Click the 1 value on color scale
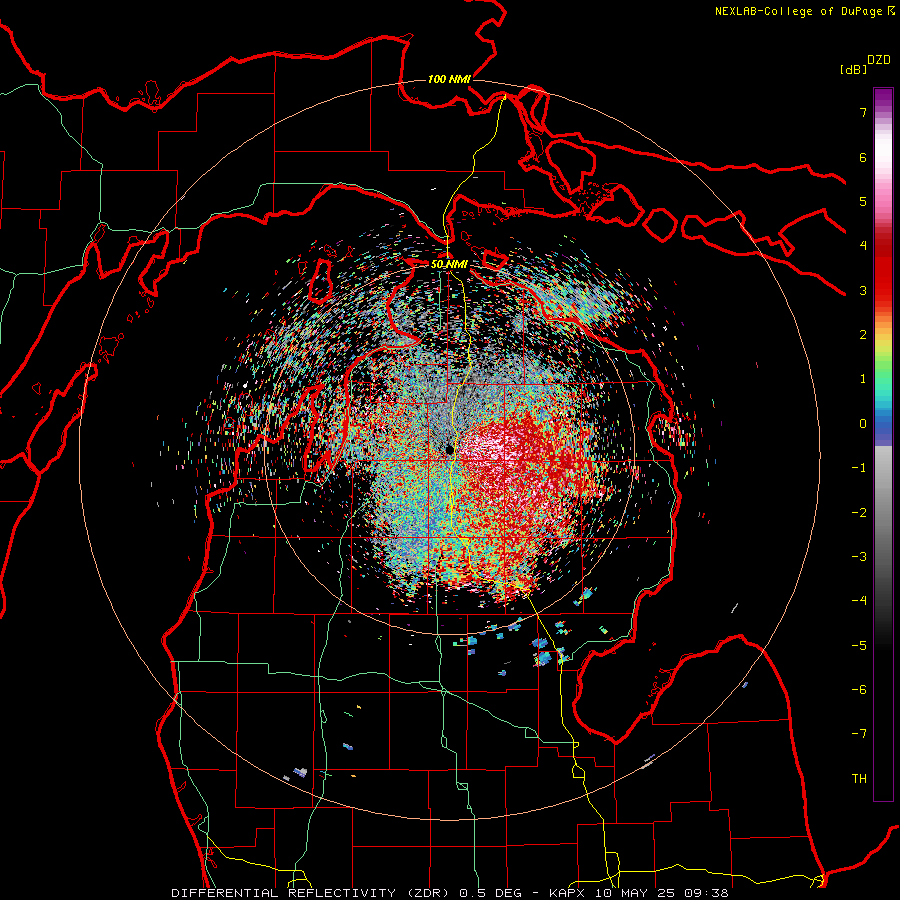This screenshot has width=900, height=900. coord(863,379)
